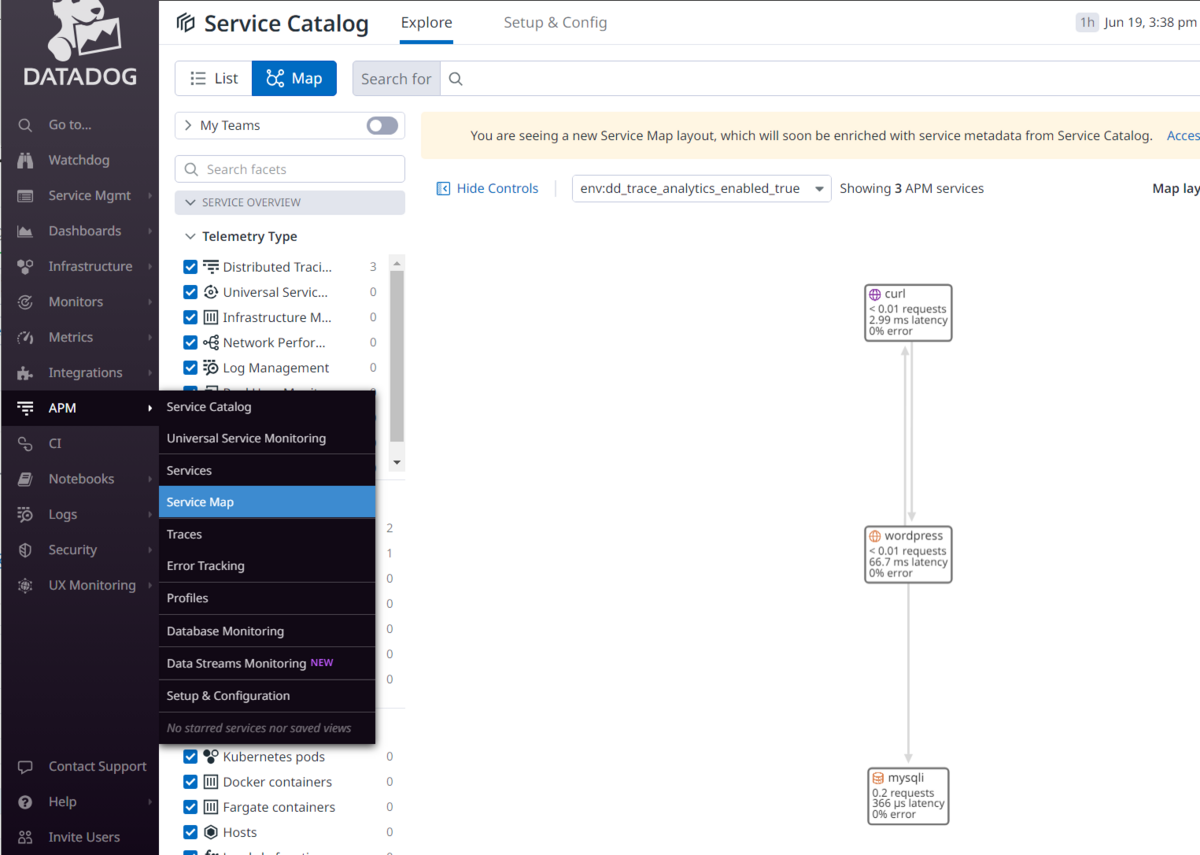This screenshot has height=855, width=1200.
Task: Select Database Monitoring menu item
Action: 267,631
